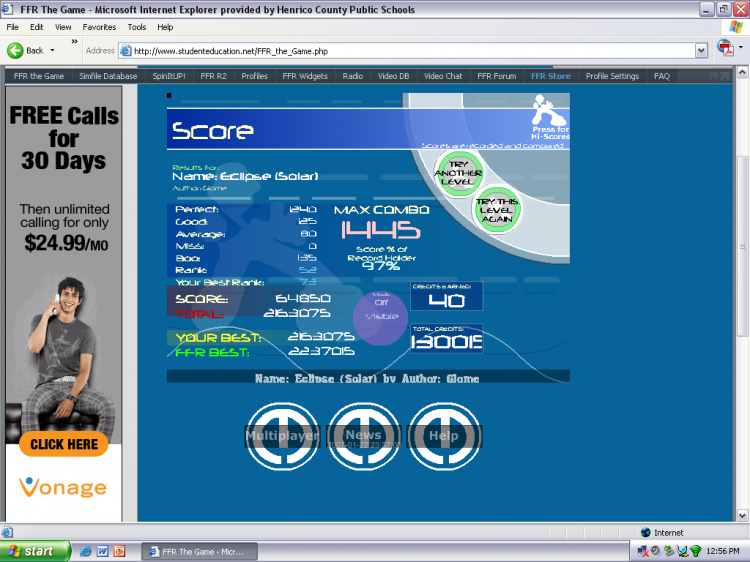Click the CLICK HERE ad button

[x=64, y=444]
